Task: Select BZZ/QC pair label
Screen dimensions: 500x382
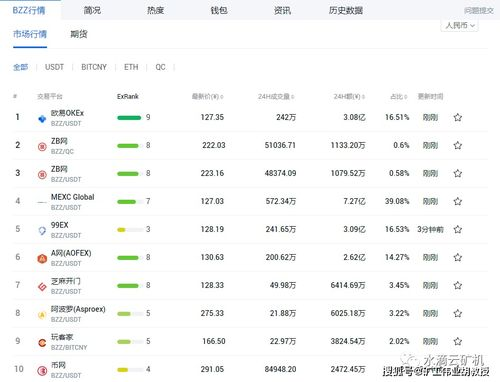Action: point(62,152)
